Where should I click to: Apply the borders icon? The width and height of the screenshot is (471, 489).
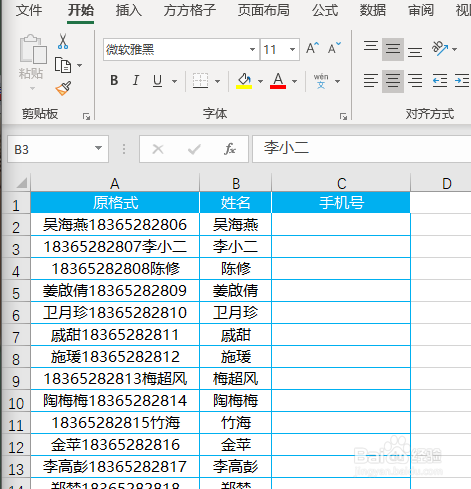click(x=201, y=81)
